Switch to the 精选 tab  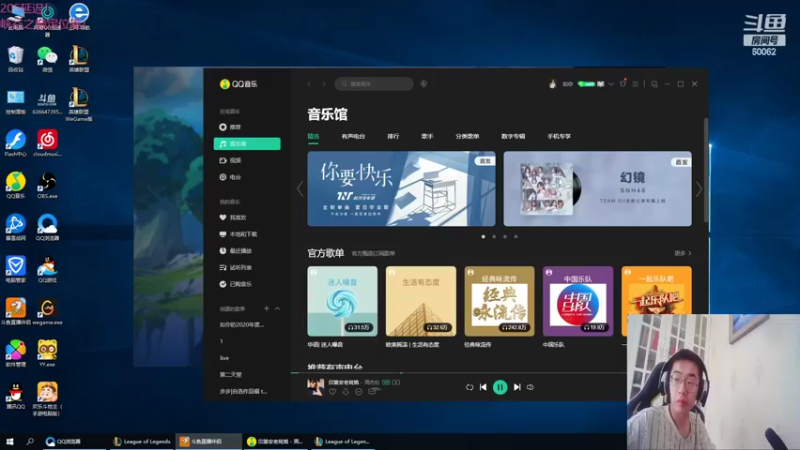tap(313, 136)
